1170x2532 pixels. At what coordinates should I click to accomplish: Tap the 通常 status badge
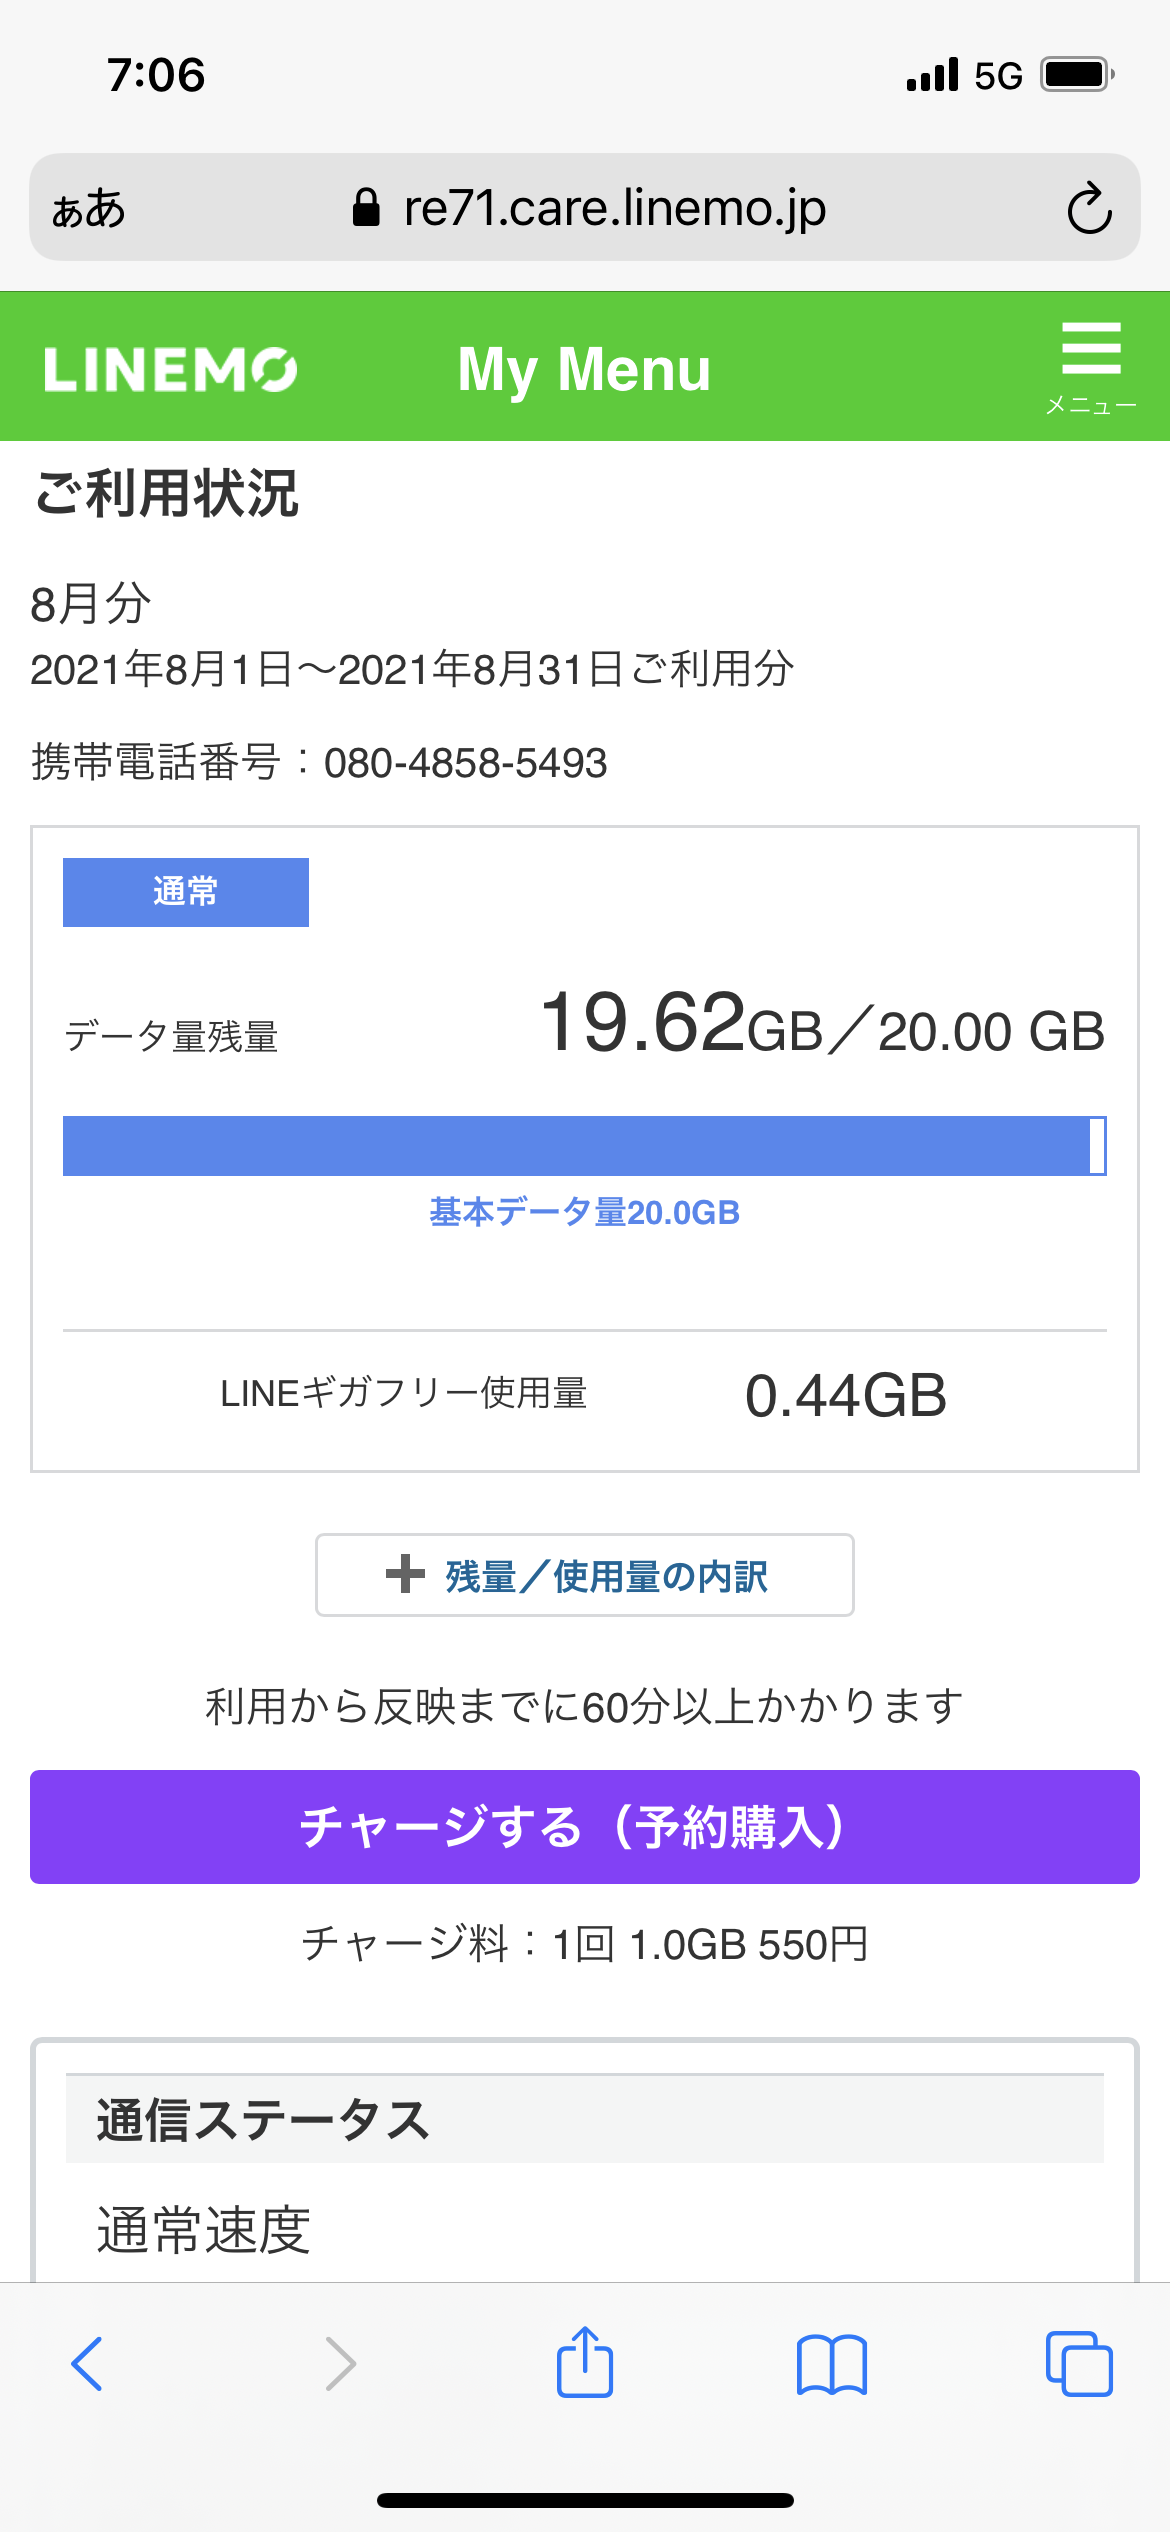click(x=186, y=892)
